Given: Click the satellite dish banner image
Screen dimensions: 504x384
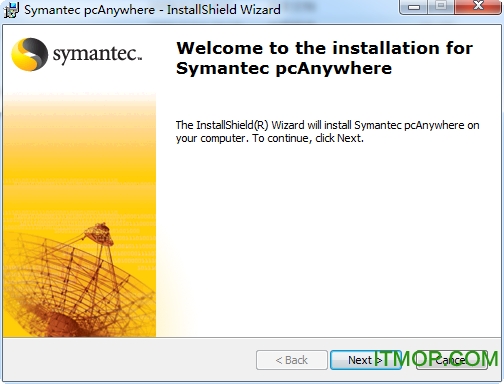Looking at the screenshot, I should click(79, 215).
